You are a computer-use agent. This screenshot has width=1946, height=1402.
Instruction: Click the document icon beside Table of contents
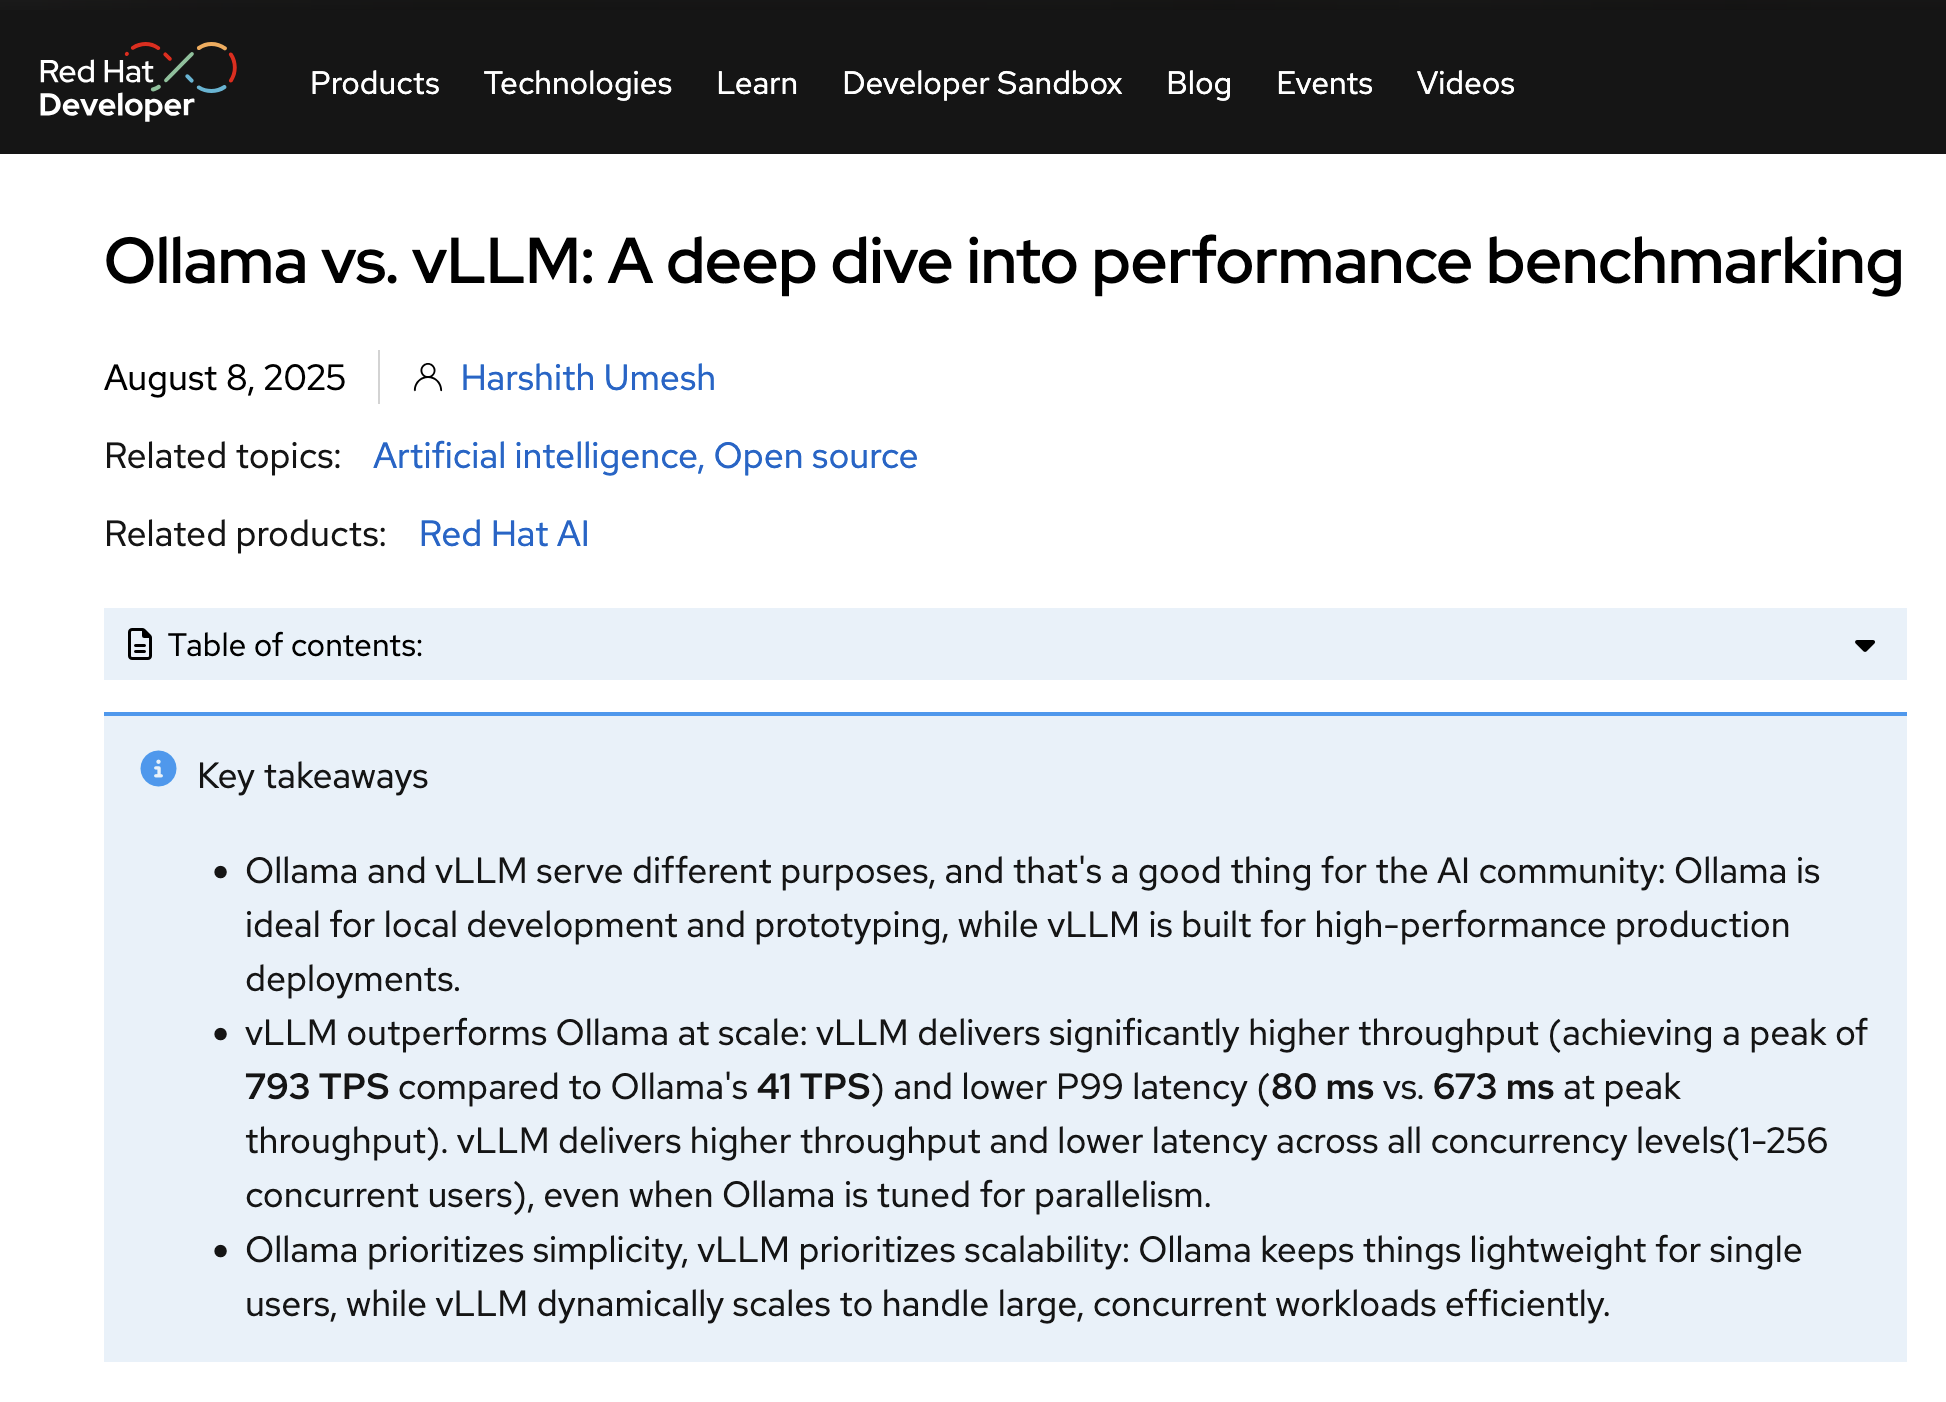(x=140, y=645)
